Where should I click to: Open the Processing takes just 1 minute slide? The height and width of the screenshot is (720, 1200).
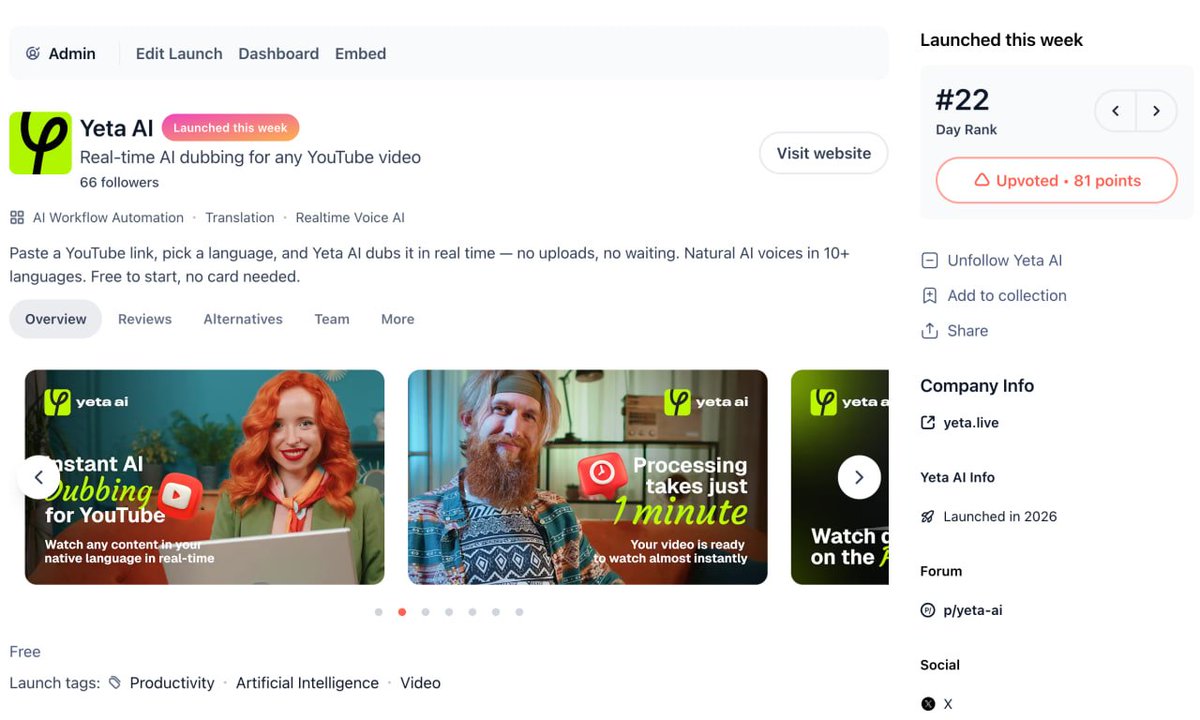click(588, 477)
